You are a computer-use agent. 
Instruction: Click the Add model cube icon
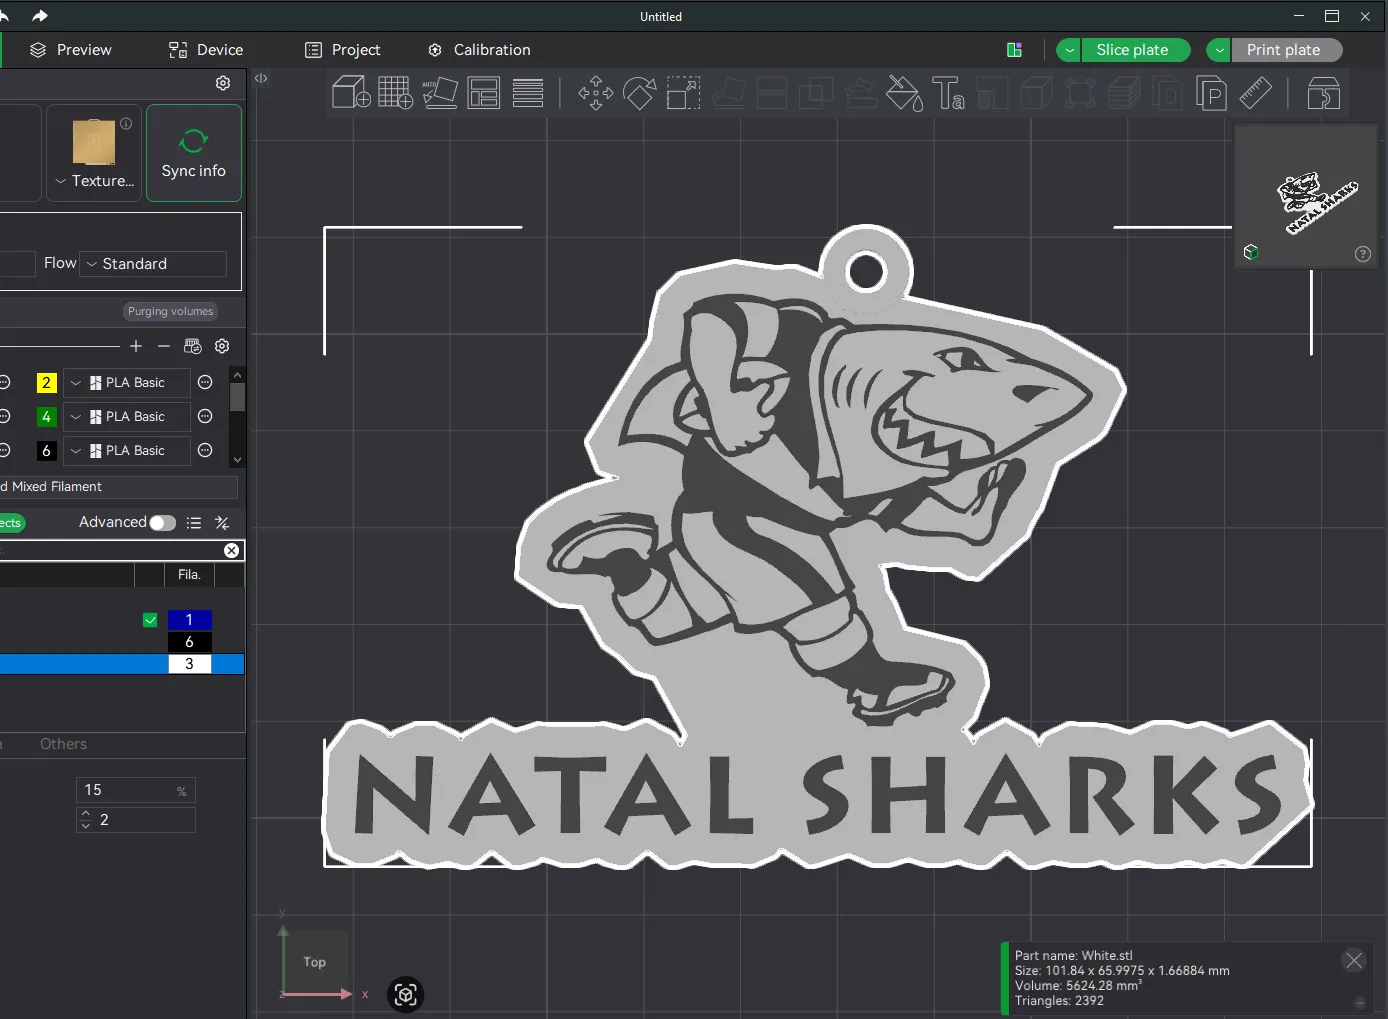pos(351,93)
